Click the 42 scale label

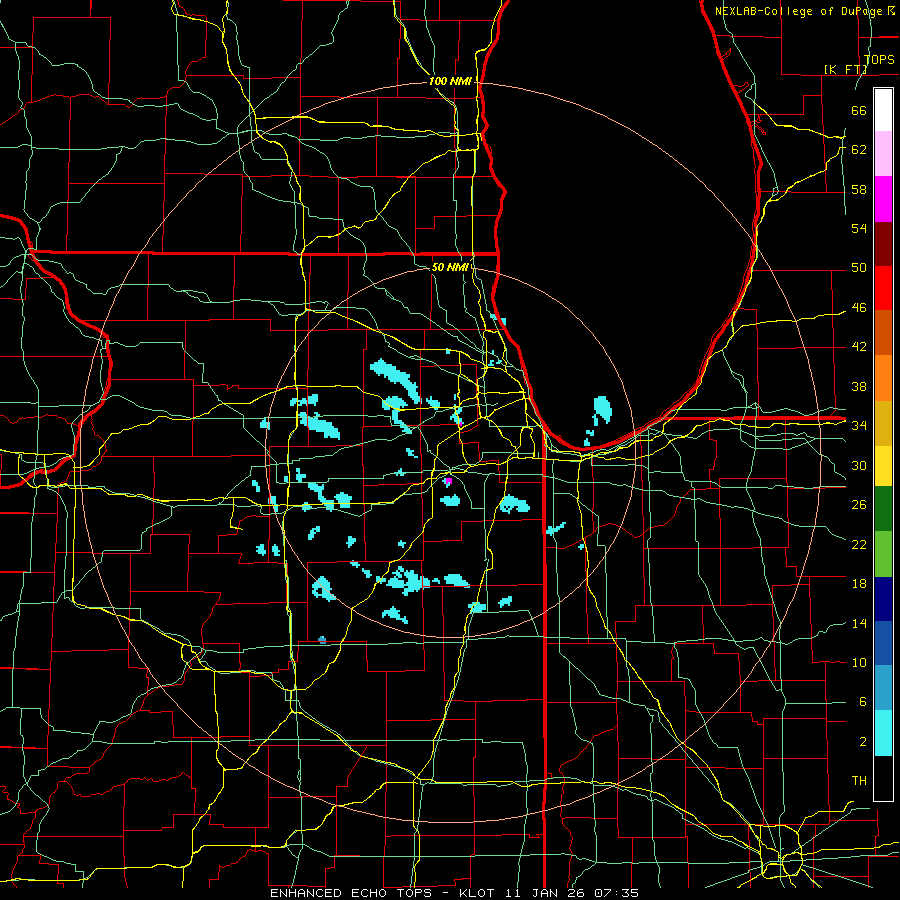coord(859,347)
